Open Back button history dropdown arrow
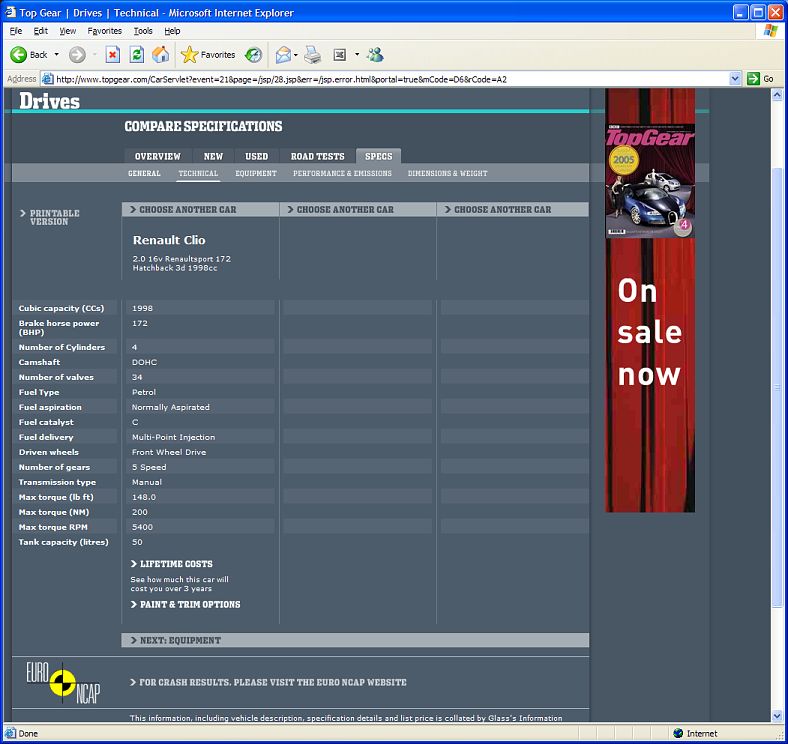Image resolution: width=788 pixels, height=744 pixels. pyautogui.click(x=56, y=54)
